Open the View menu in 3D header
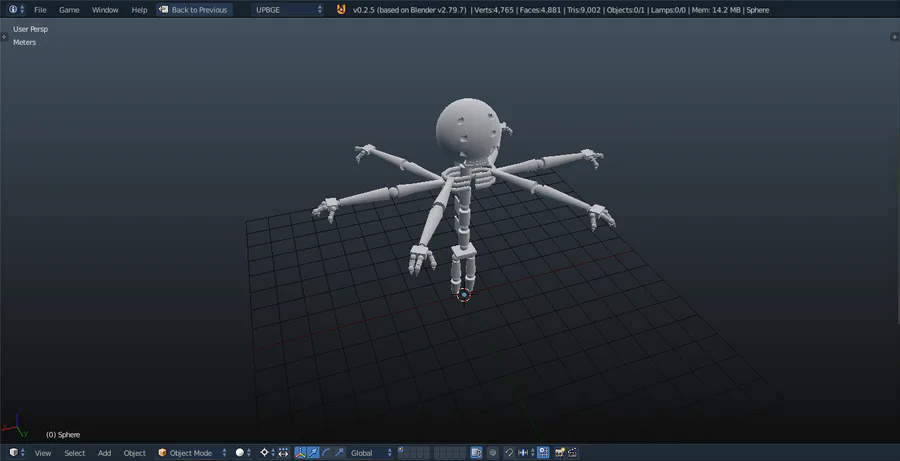The width and height of the screenshot is (900, 461). click(x=43, y=453)
